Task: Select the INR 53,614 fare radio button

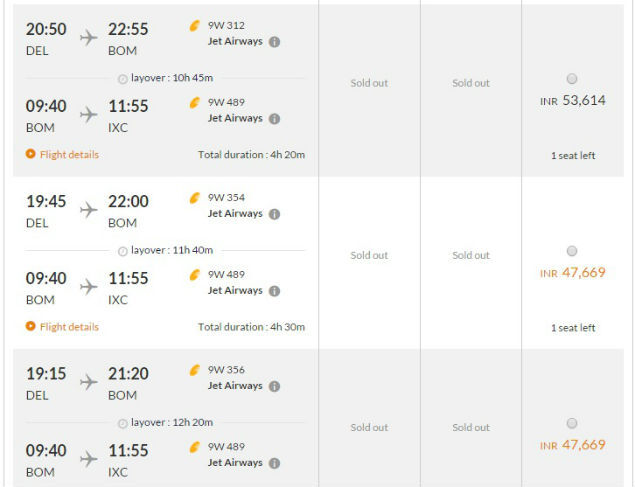Action: [x=571, y=79]
